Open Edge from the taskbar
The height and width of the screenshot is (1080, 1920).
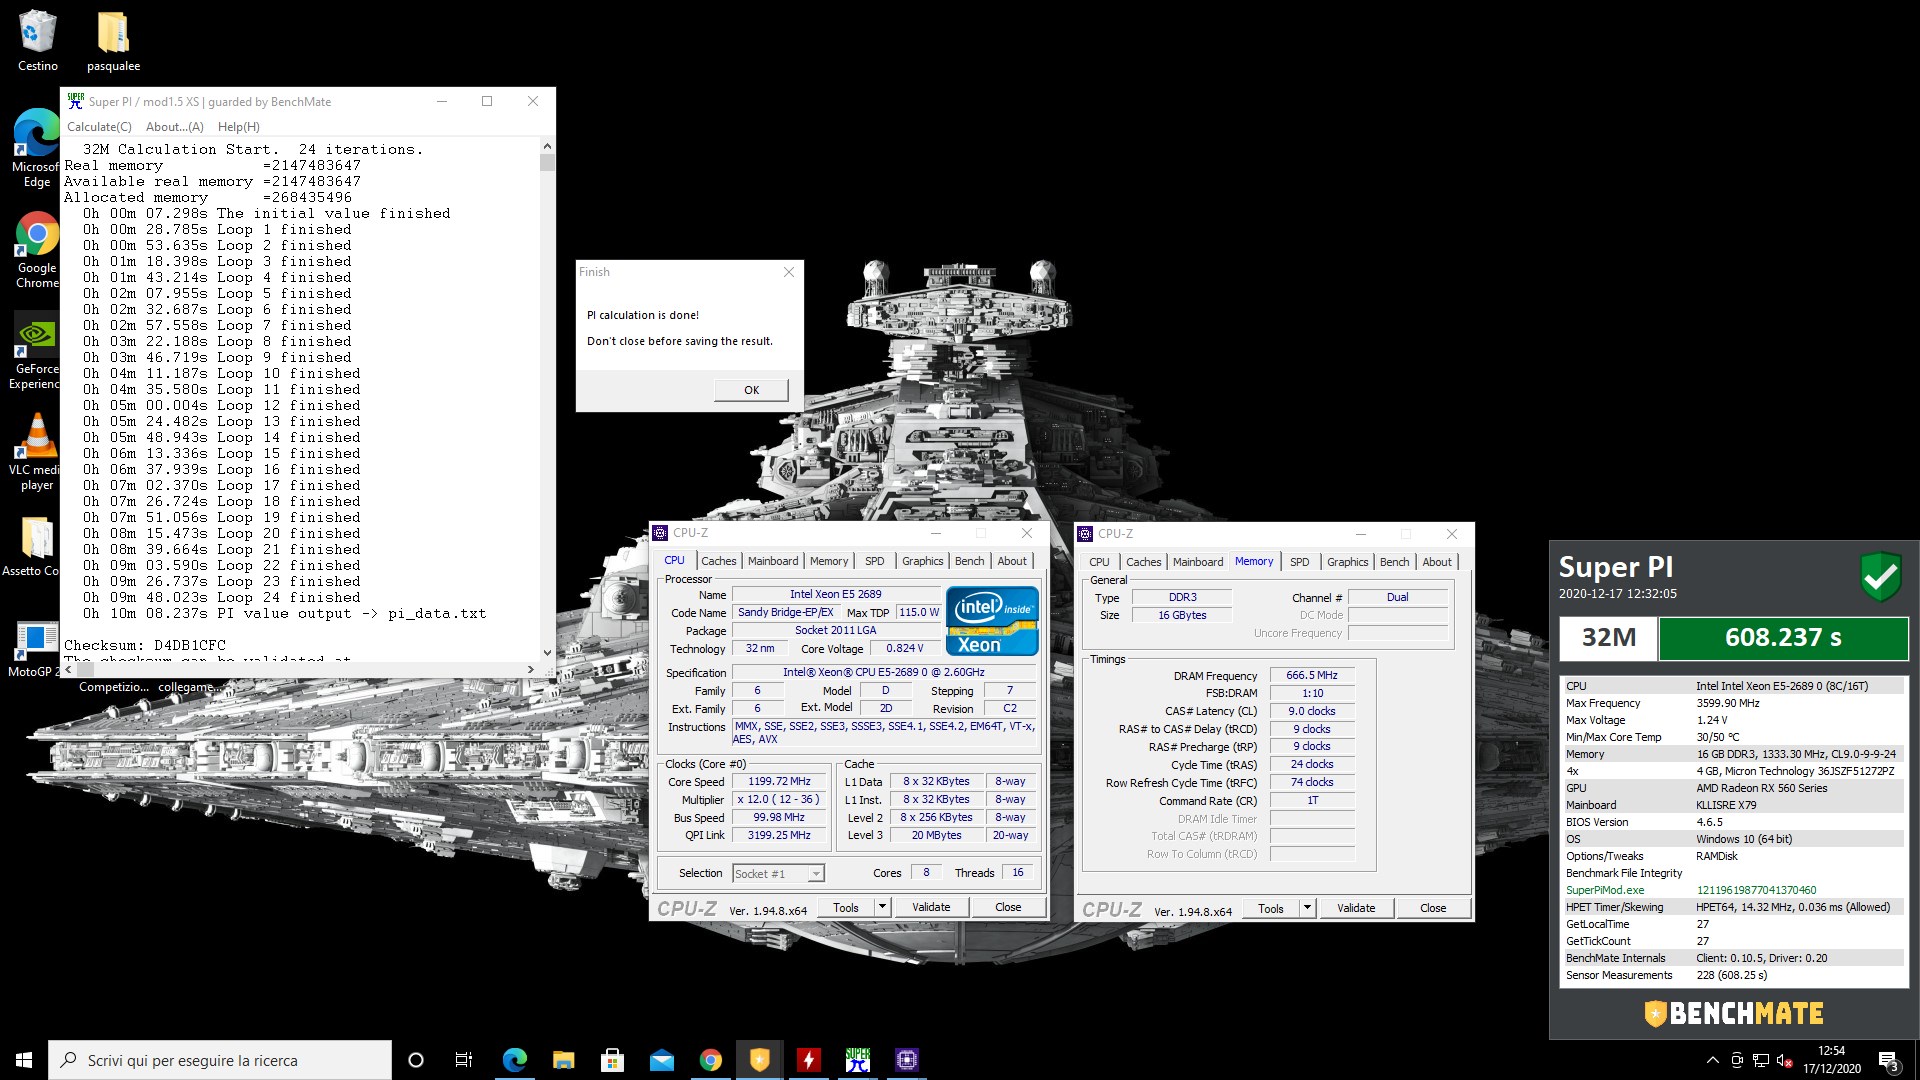pyautogui.click(x=514, y=1060)
